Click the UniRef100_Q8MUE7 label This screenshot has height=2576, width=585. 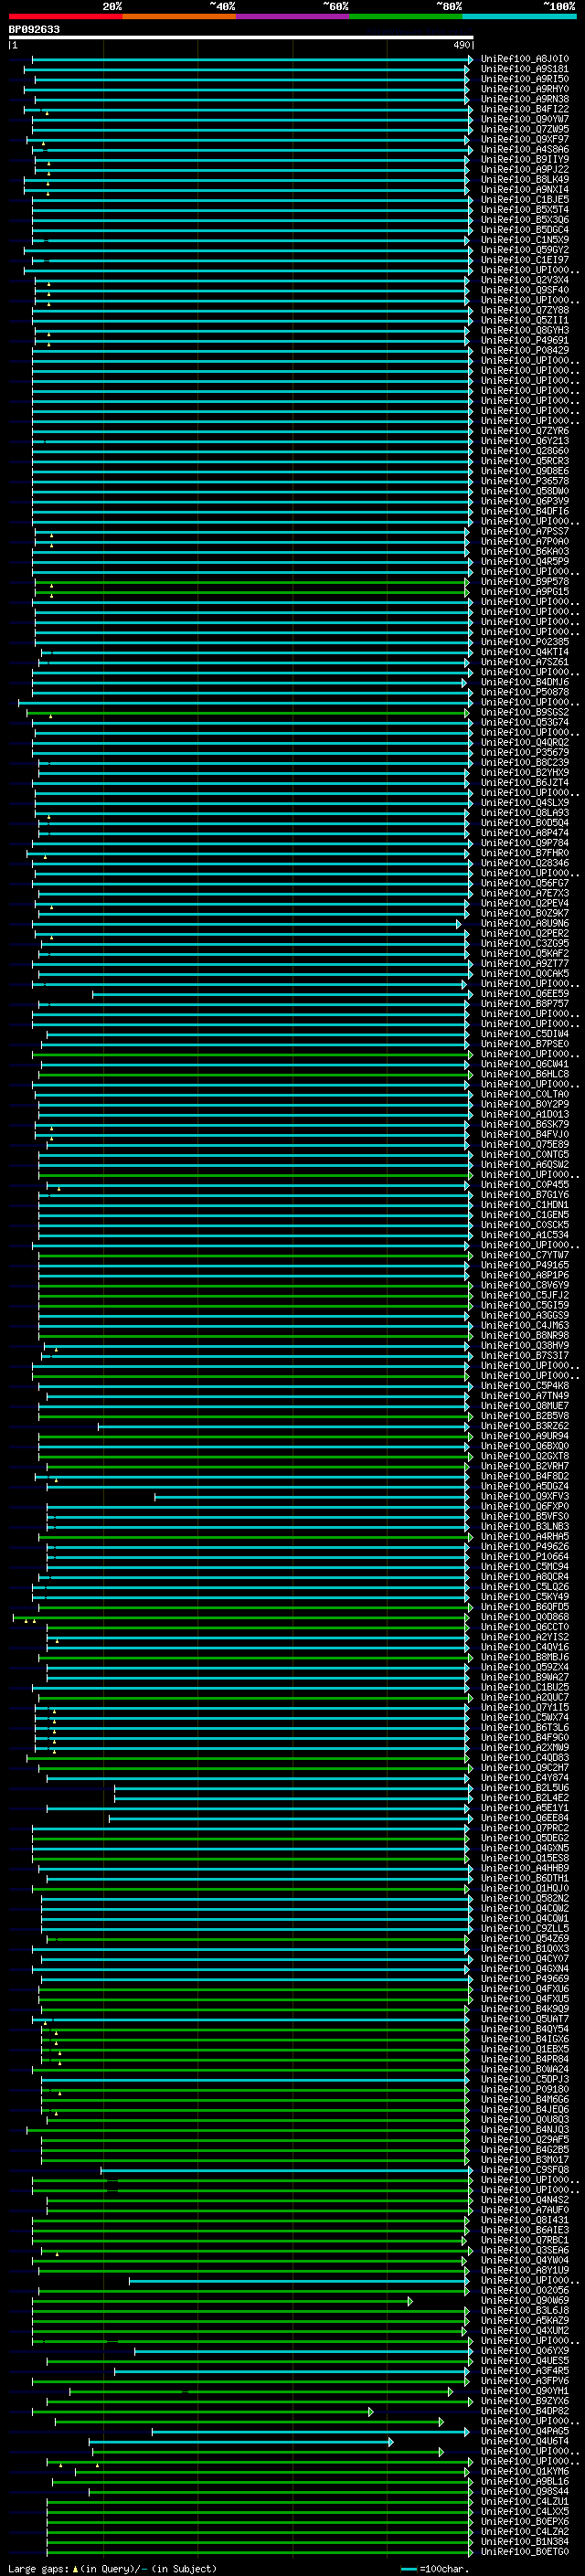pyautogui.click(x=525, y=1406)
